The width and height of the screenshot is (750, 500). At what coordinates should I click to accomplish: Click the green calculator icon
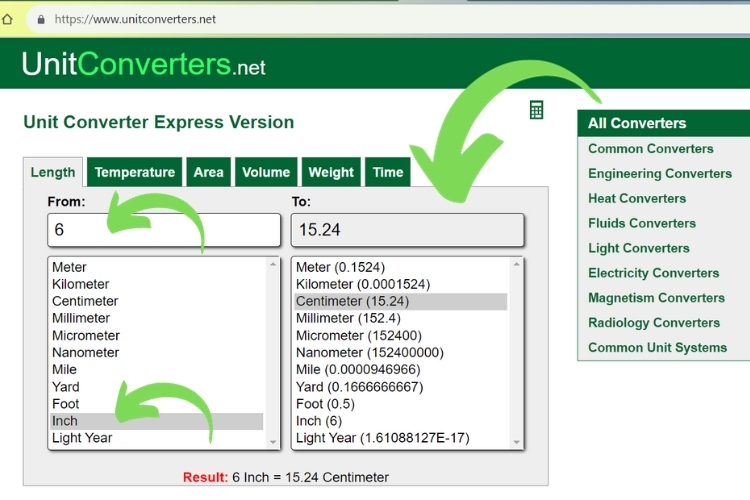(537, 110)
